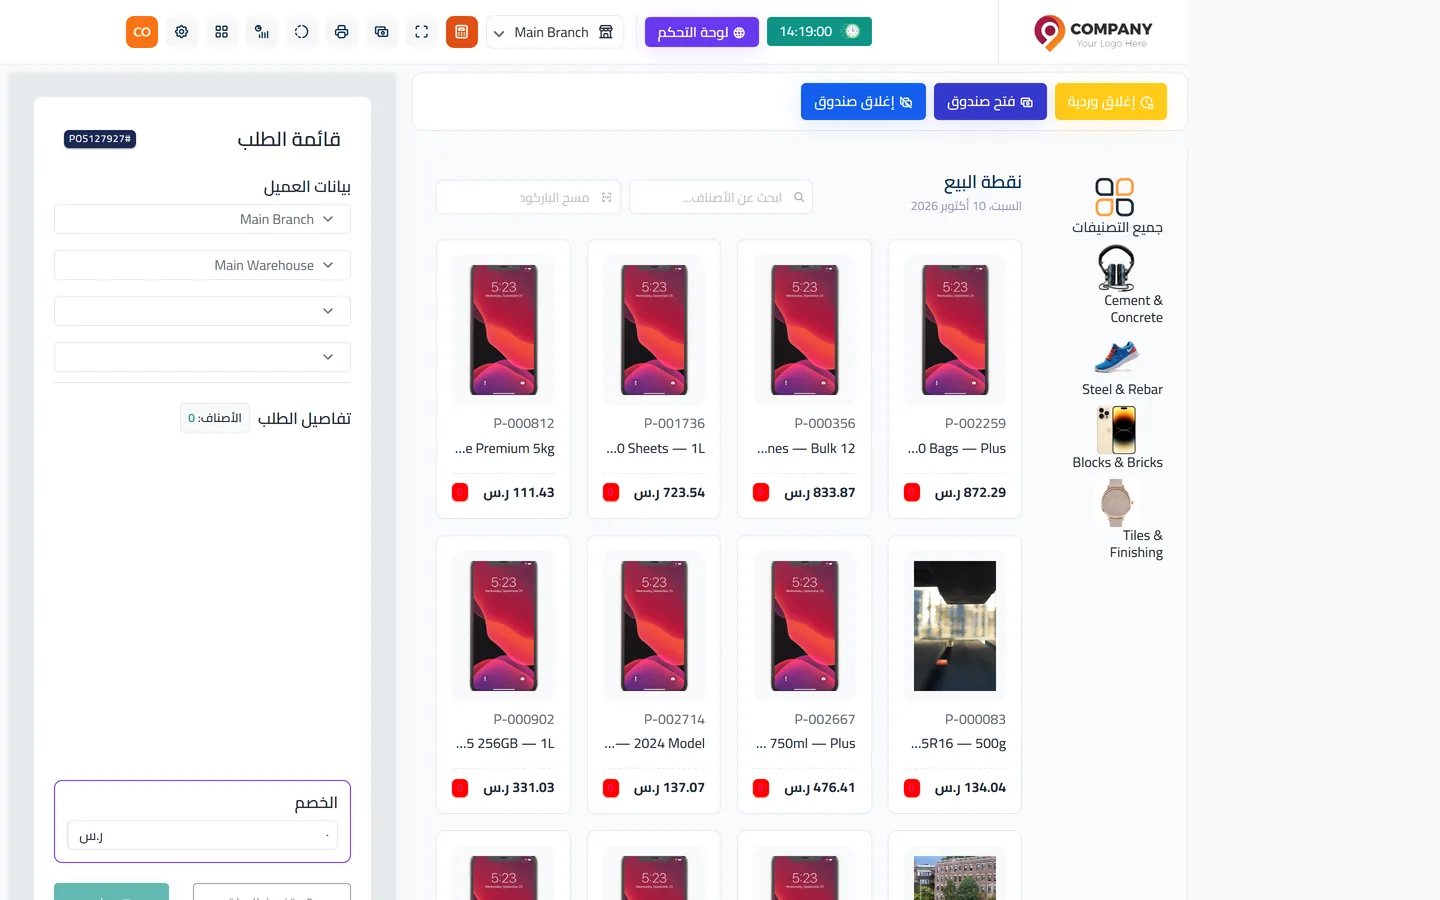The height and width of the screenshot is (900, 1440).
Task: Click the cash register icon beside the printer
Action: point(382,32)
